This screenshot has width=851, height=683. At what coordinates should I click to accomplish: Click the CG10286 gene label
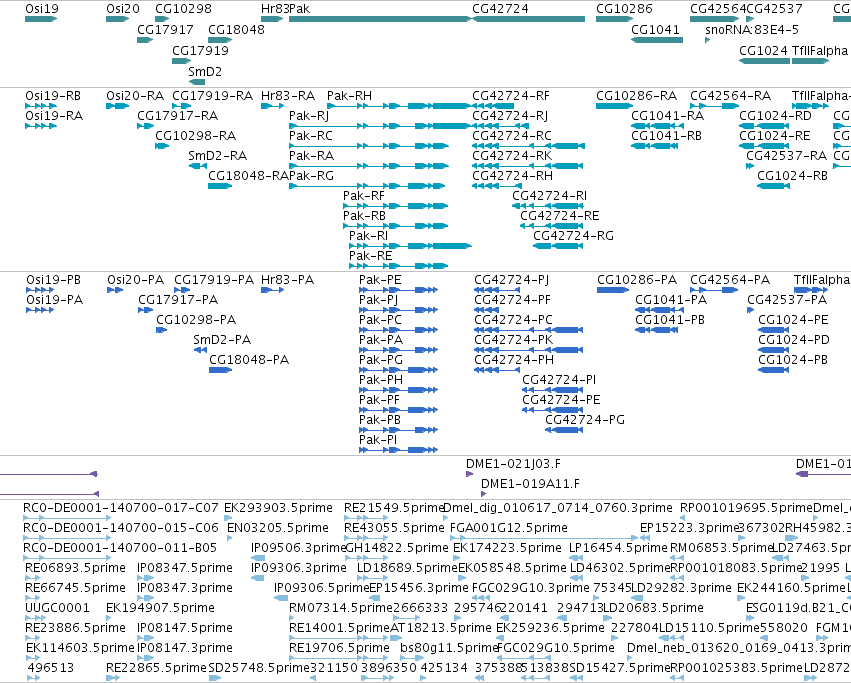[x=624, y=9]
